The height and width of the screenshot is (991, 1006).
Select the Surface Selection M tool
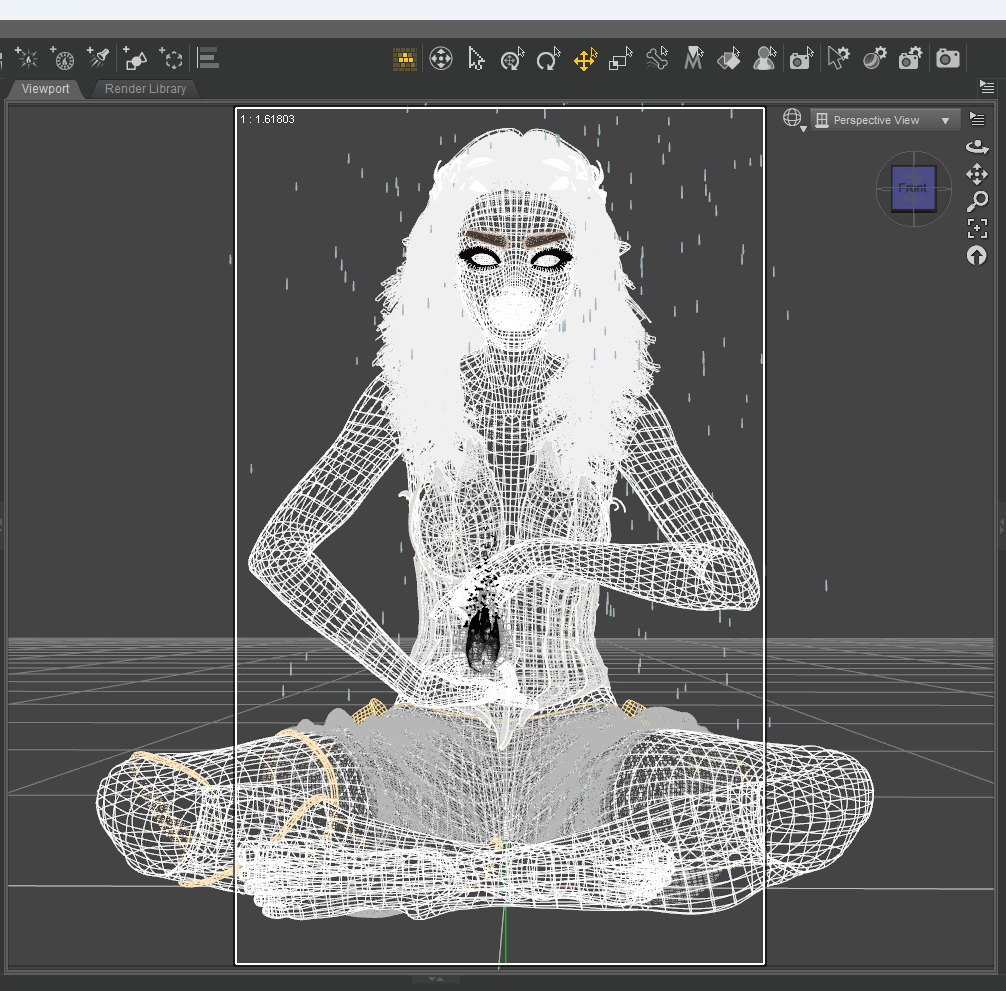[x=694, y=59]
